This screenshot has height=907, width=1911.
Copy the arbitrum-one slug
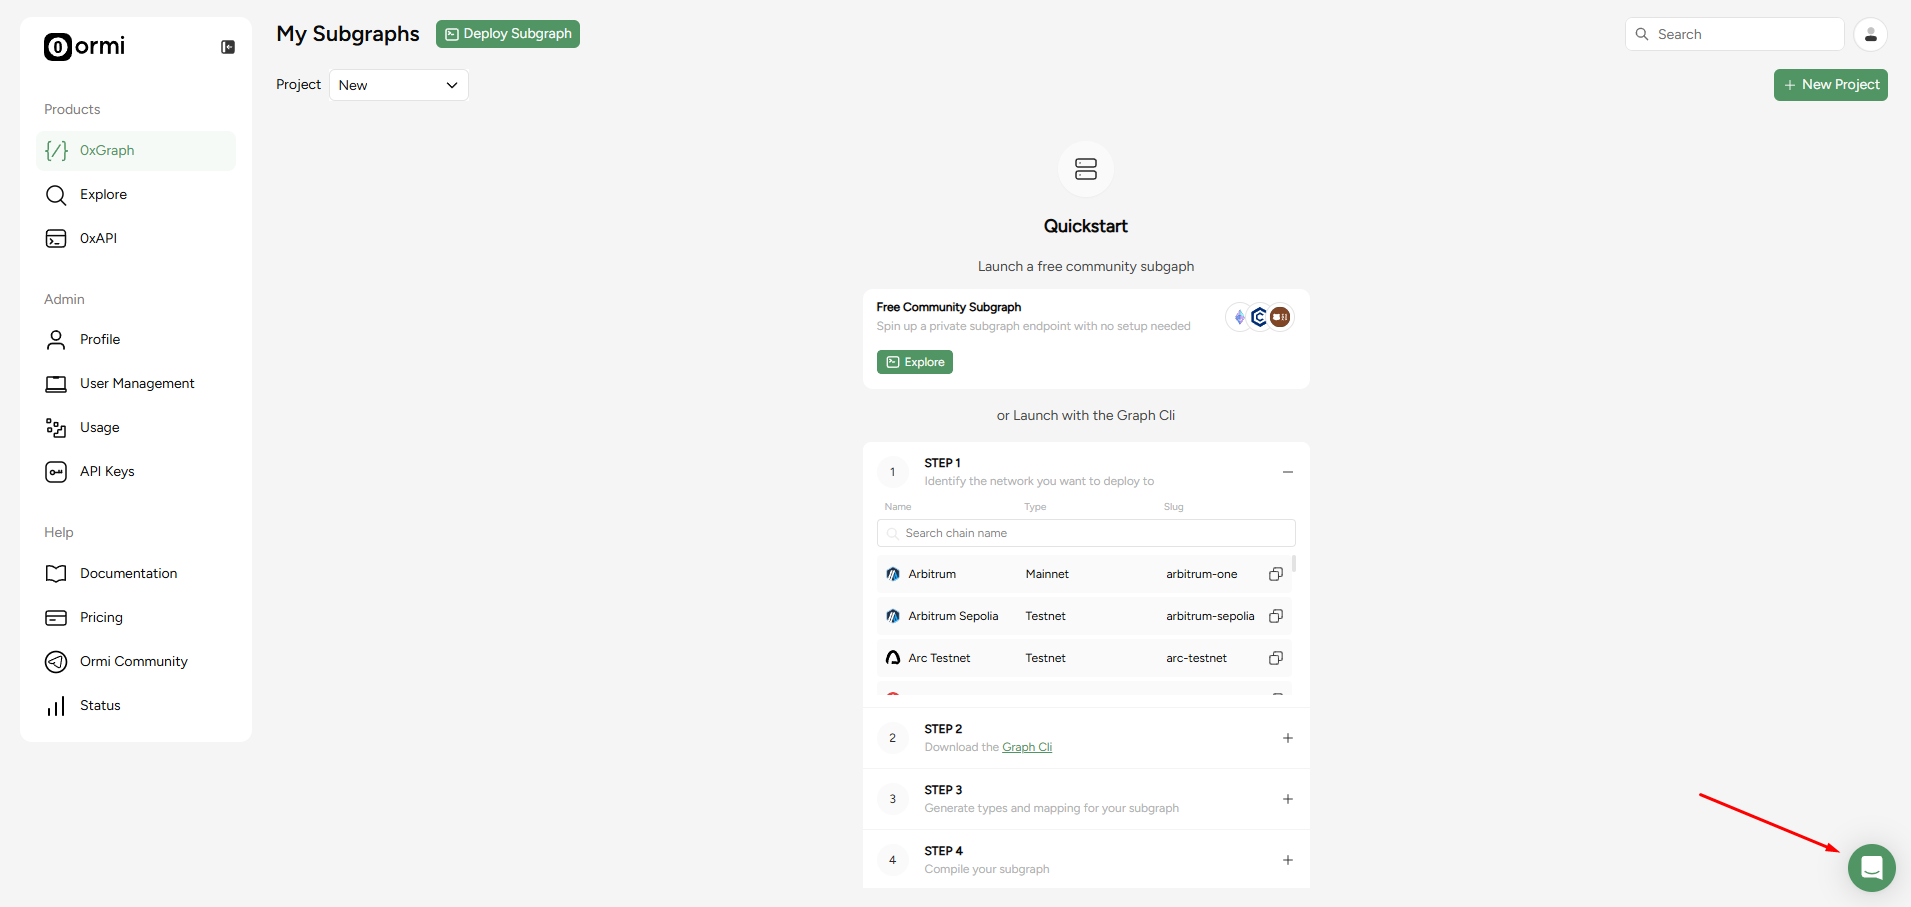(1275, 574)
